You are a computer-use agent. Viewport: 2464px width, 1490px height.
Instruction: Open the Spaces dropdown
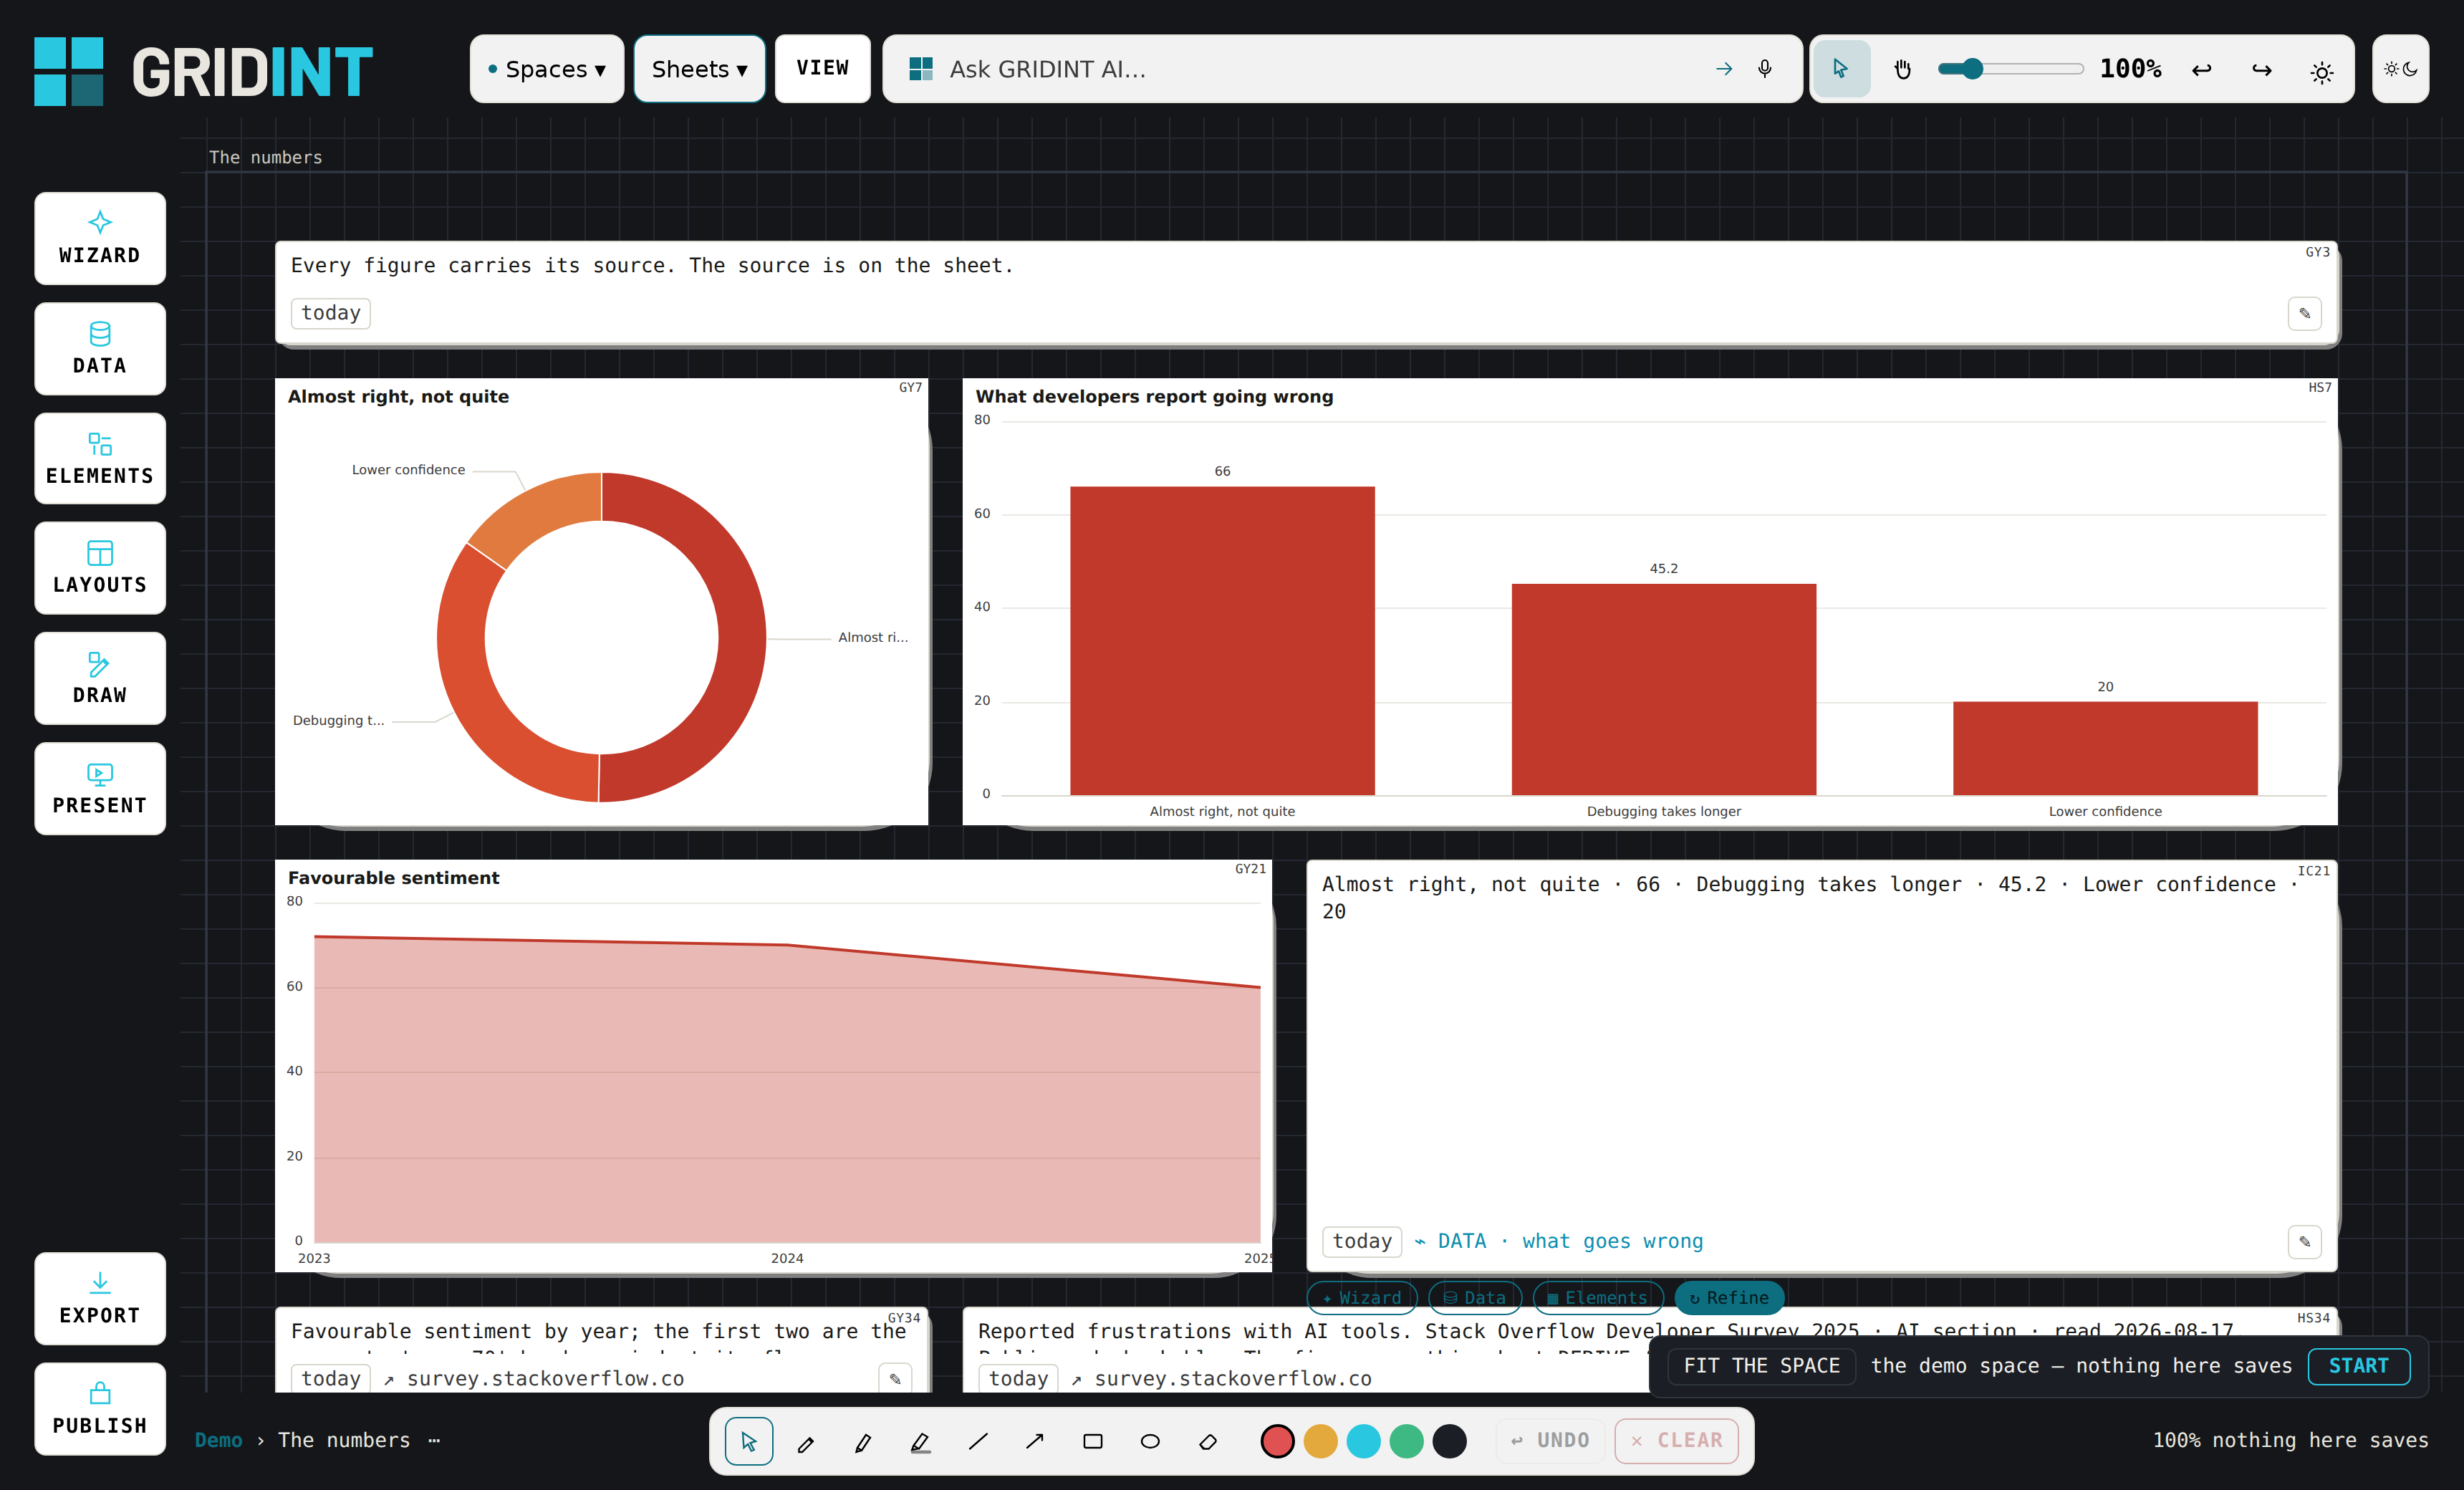[547, 69]
